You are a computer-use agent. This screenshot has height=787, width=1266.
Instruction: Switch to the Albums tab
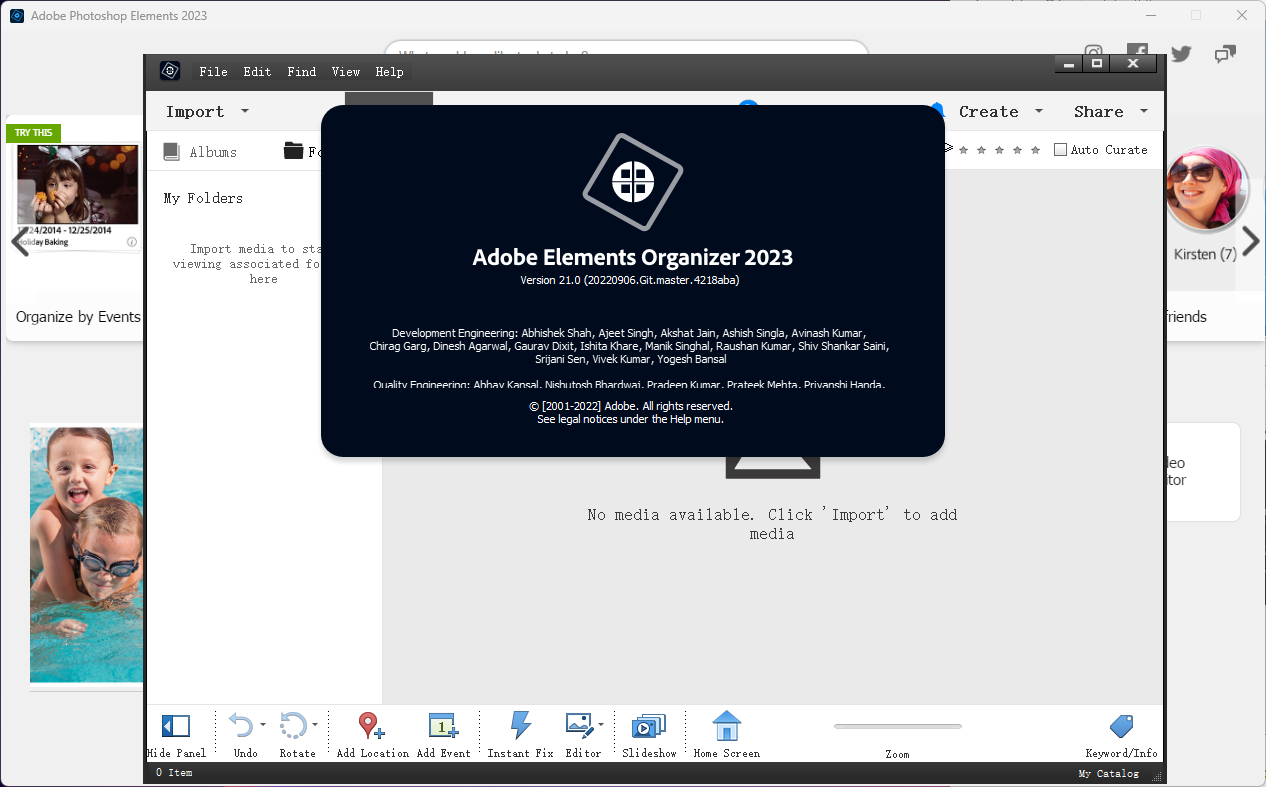(x=200, y=151)
